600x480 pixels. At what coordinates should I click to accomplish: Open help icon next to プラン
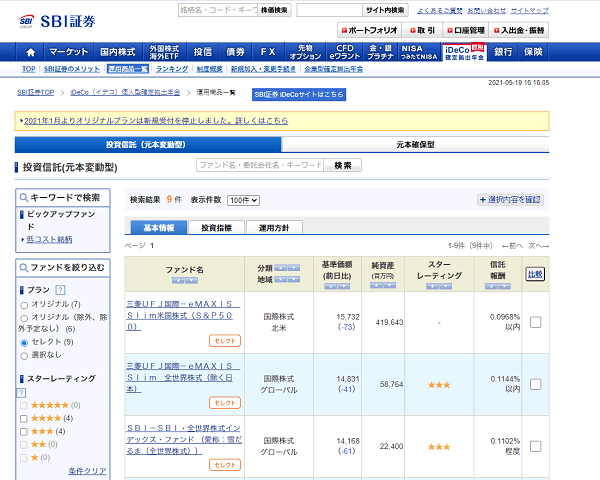point(60,290)
